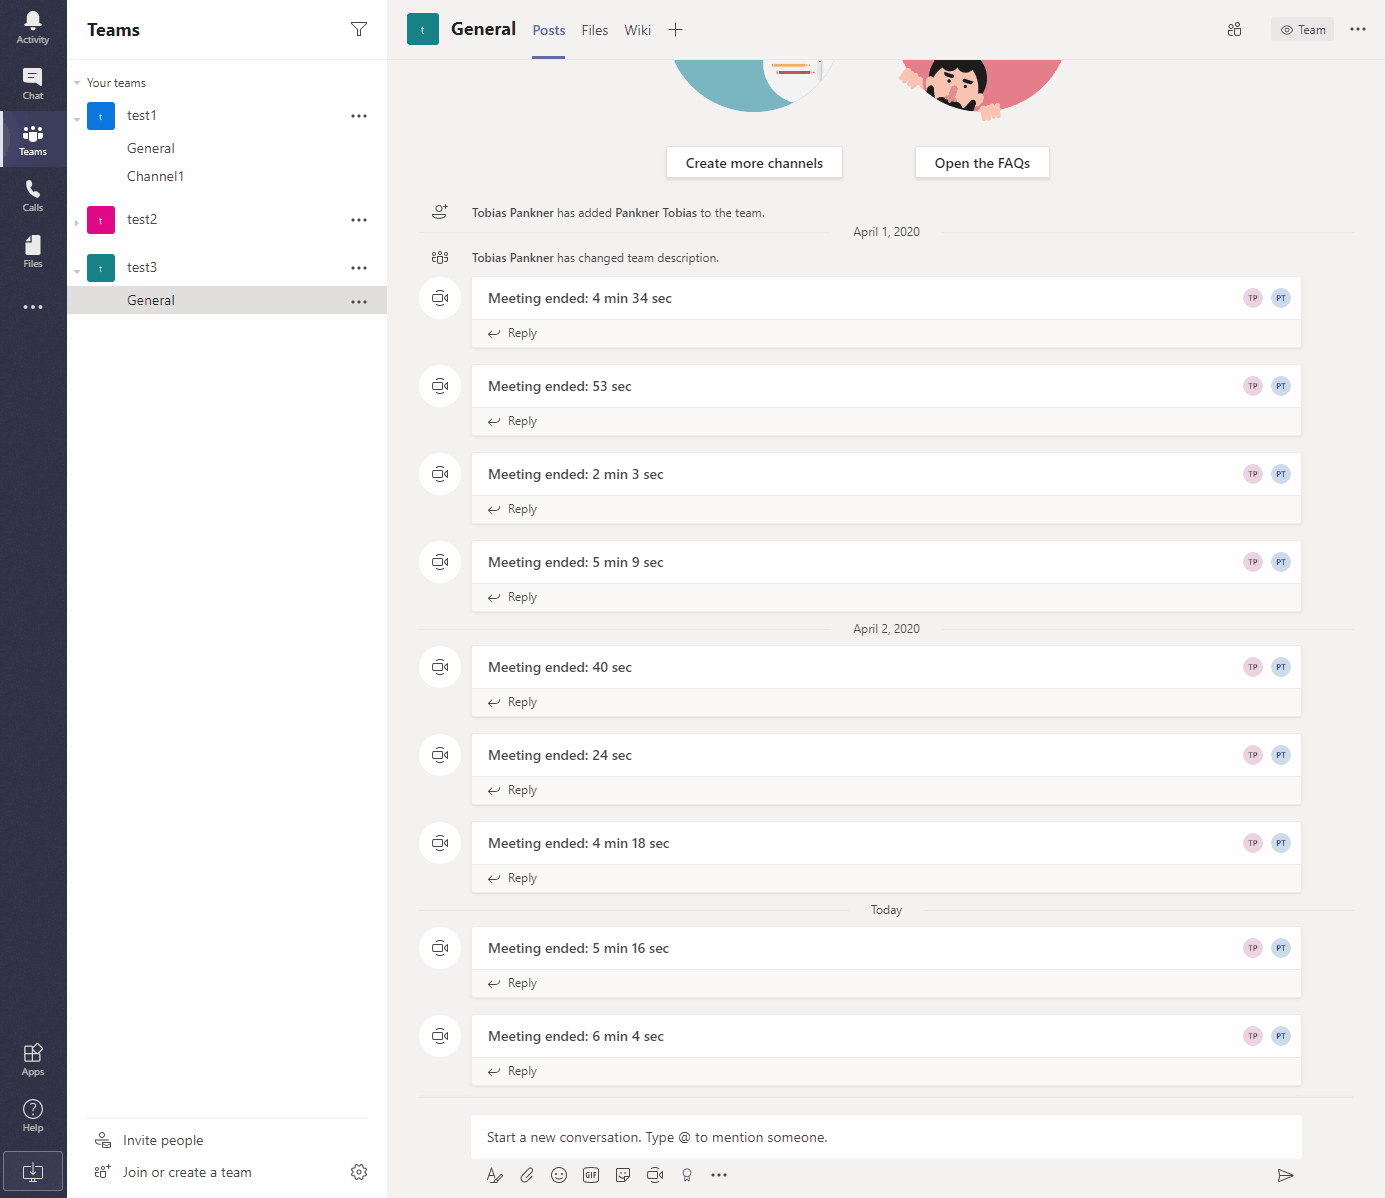Viewport: 1385px width, 1198px height.
Task: Click the Open the FAQs button
Action: tap(982, 163)
